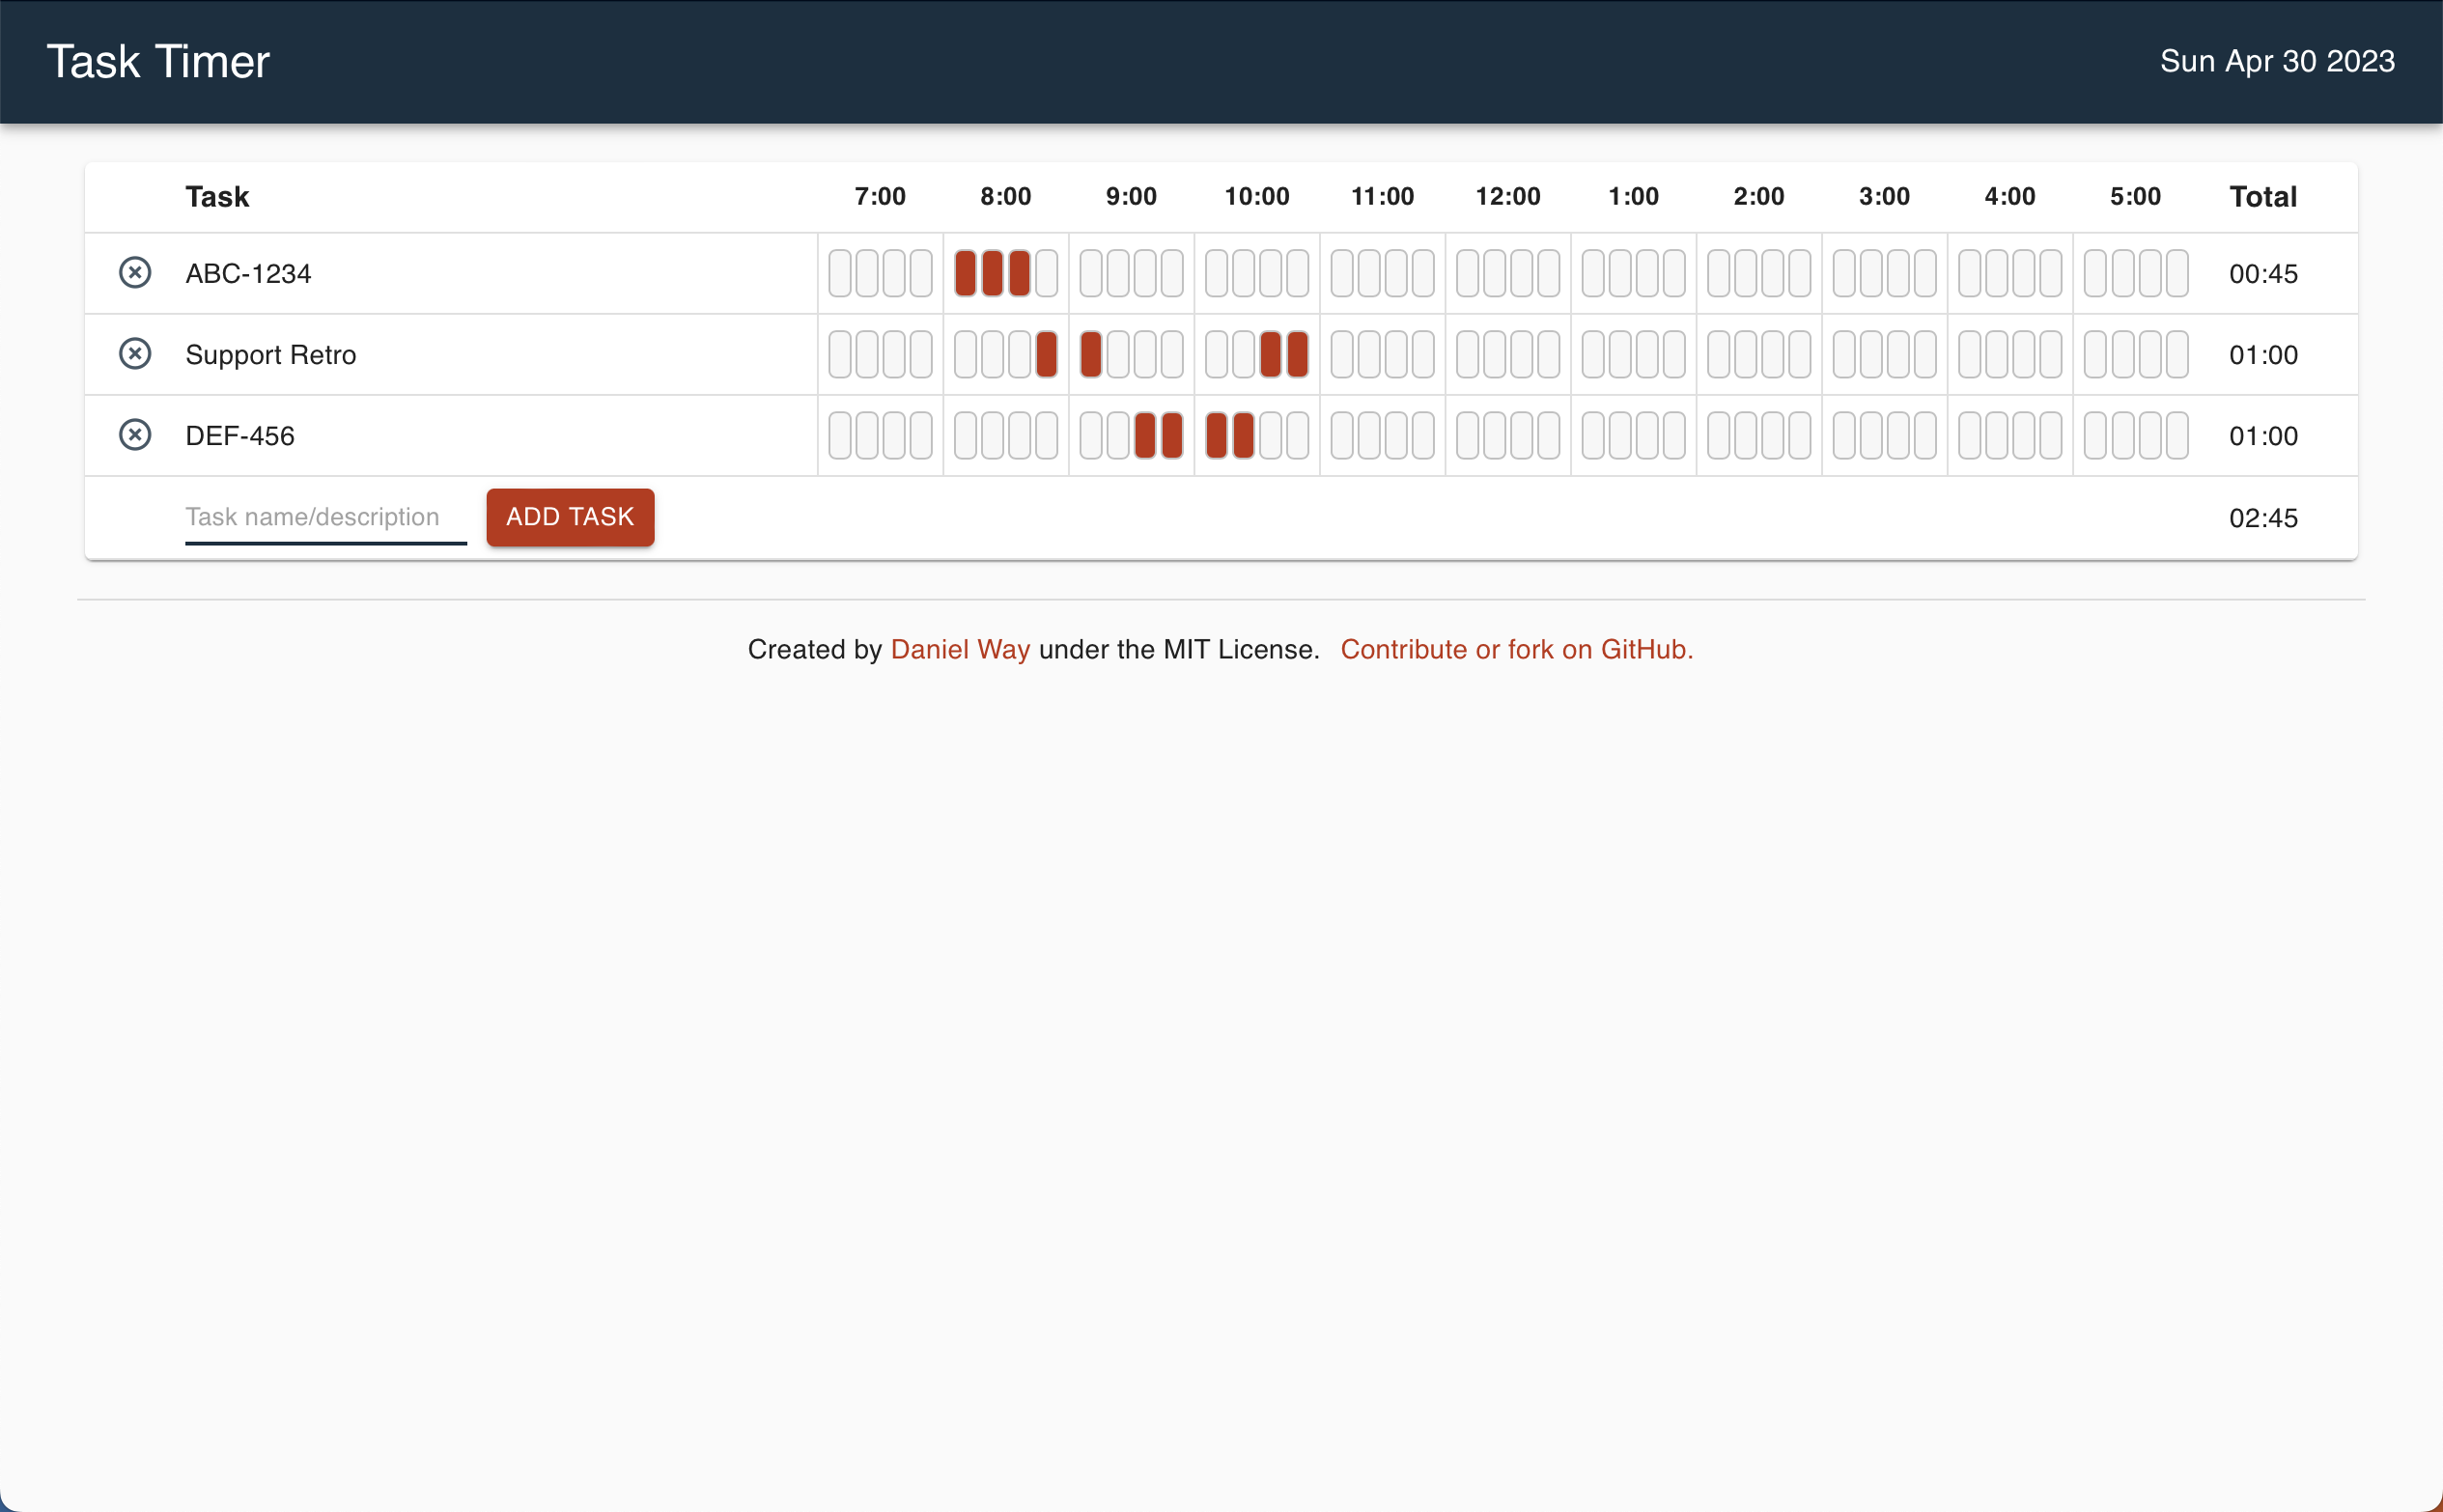2443x1512 pixels.
Task: Expand the 5:00 time column header
Action: (2132, 195)
